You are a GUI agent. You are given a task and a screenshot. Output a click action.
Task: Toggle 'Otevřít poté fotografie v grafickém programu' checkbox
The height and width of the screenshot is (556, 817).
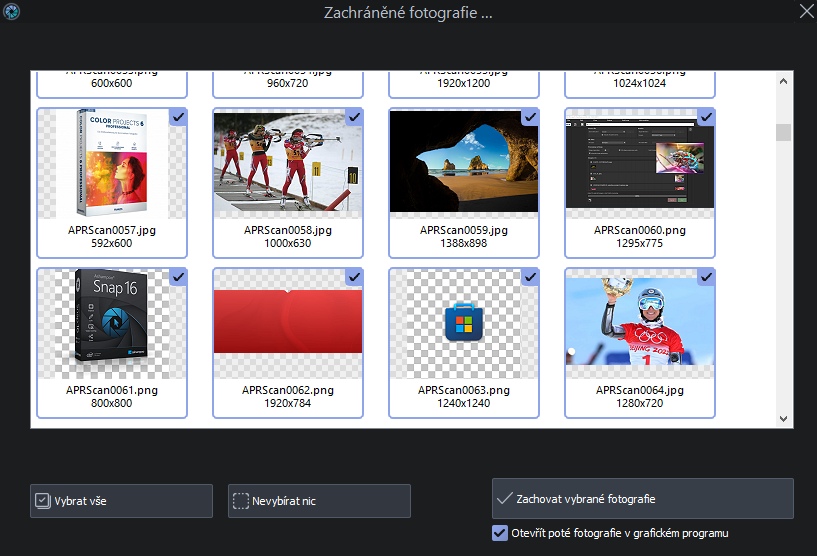click(500, 533)
